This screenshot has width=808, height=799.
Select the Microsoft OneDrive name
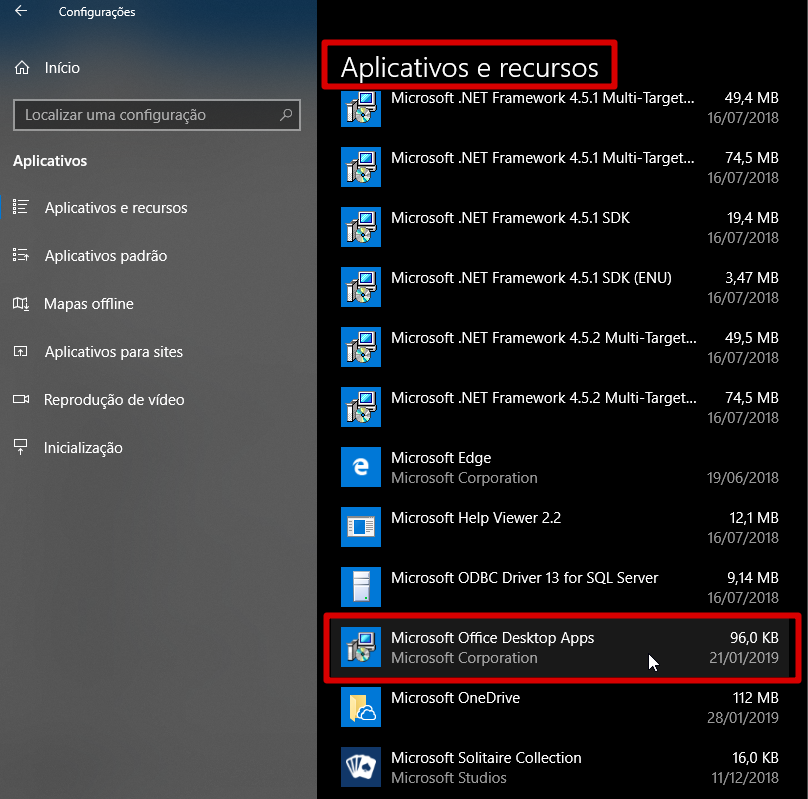coord(456,698)
